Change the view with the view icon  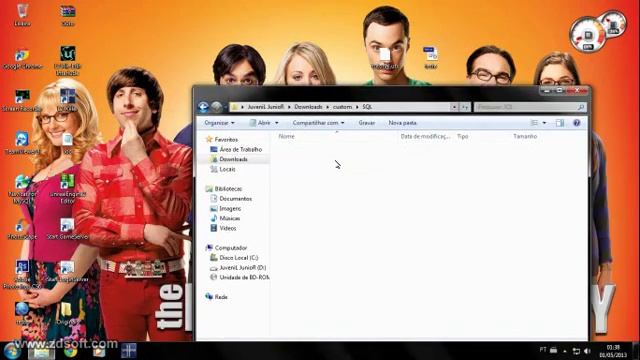click(534, 123)
